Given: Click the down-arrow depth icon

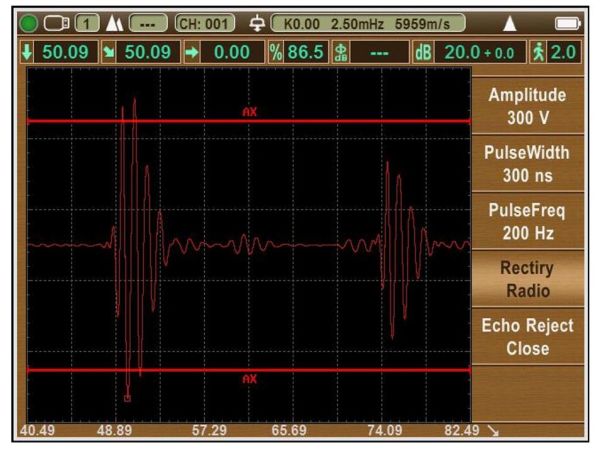Looking at the screenshot, I should pyautogui.click(x=27, y=52).
